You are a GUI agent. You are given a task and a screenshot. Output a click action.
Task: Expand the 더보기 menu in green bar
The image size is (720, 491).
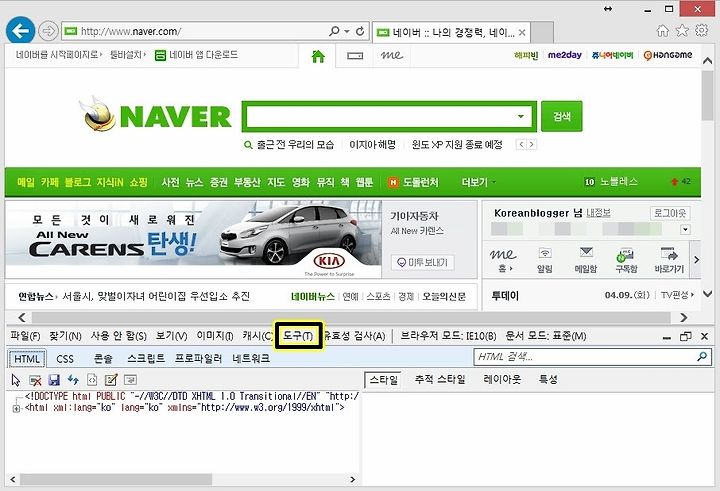[x=478, y=182]
